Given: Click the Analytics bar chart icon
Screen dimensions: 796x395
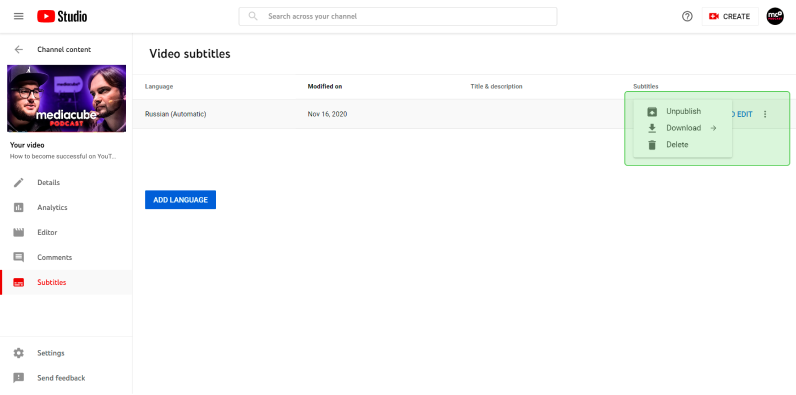Looking at the screenshot, I should [19, 207].
